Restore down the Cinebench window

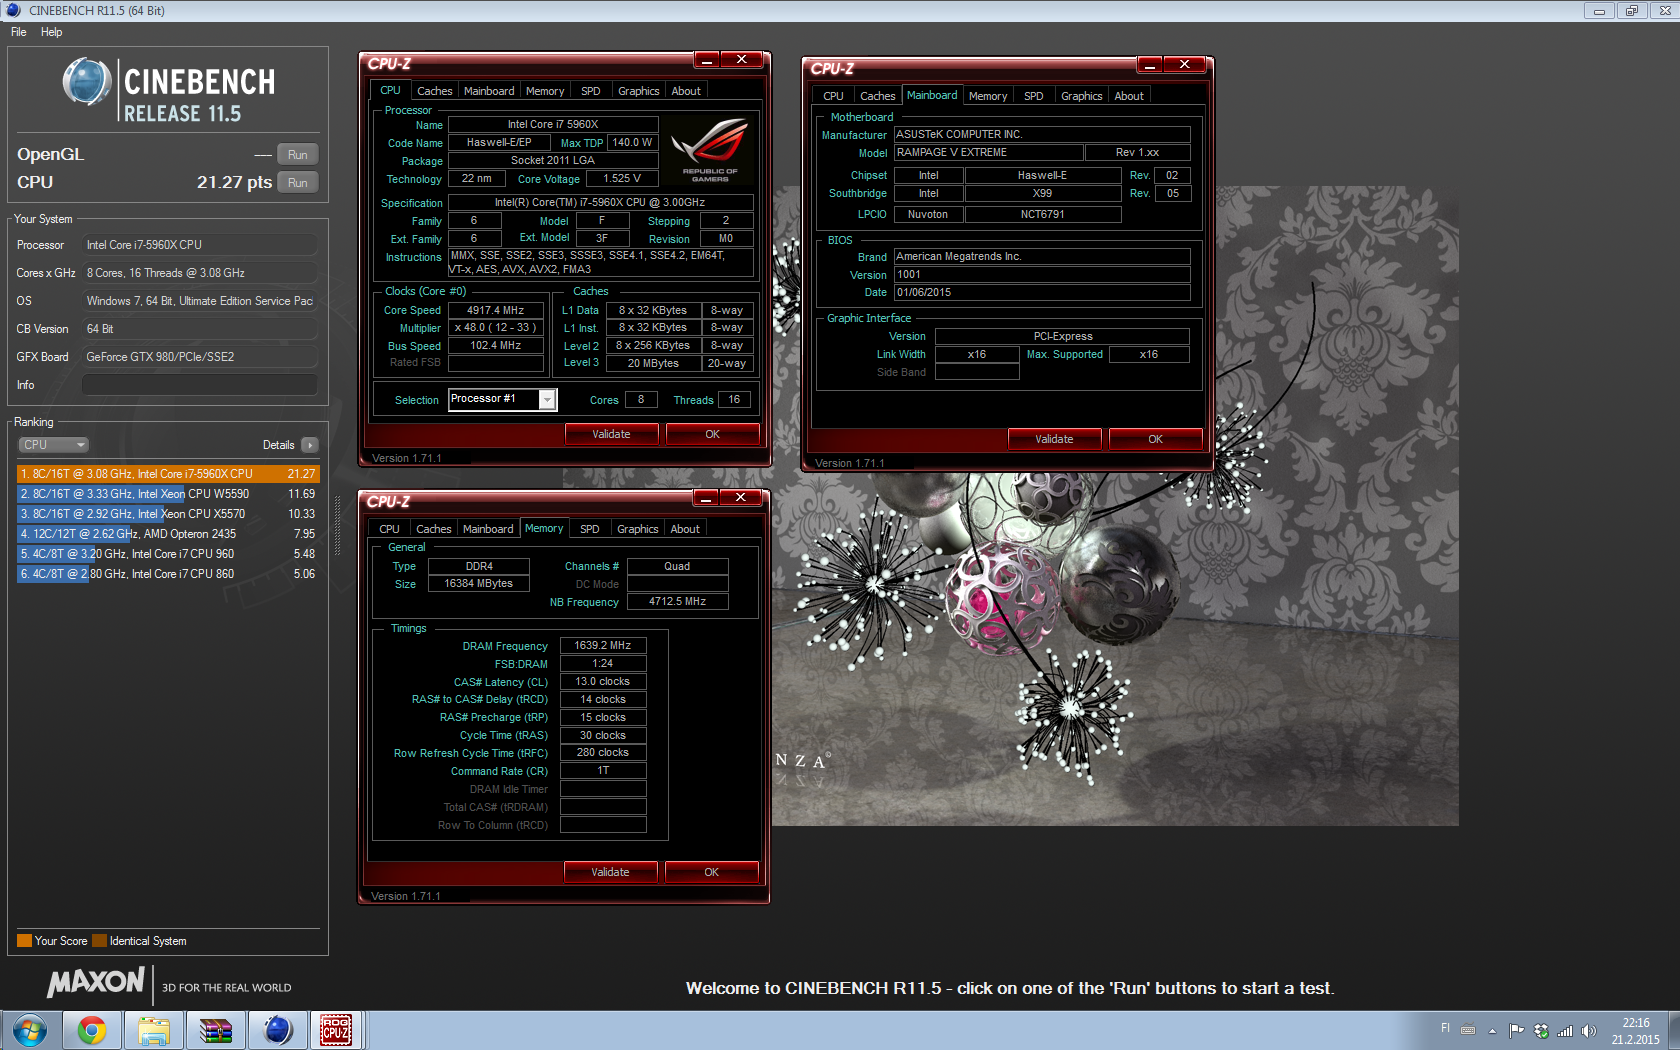[x=1631, y=11]
